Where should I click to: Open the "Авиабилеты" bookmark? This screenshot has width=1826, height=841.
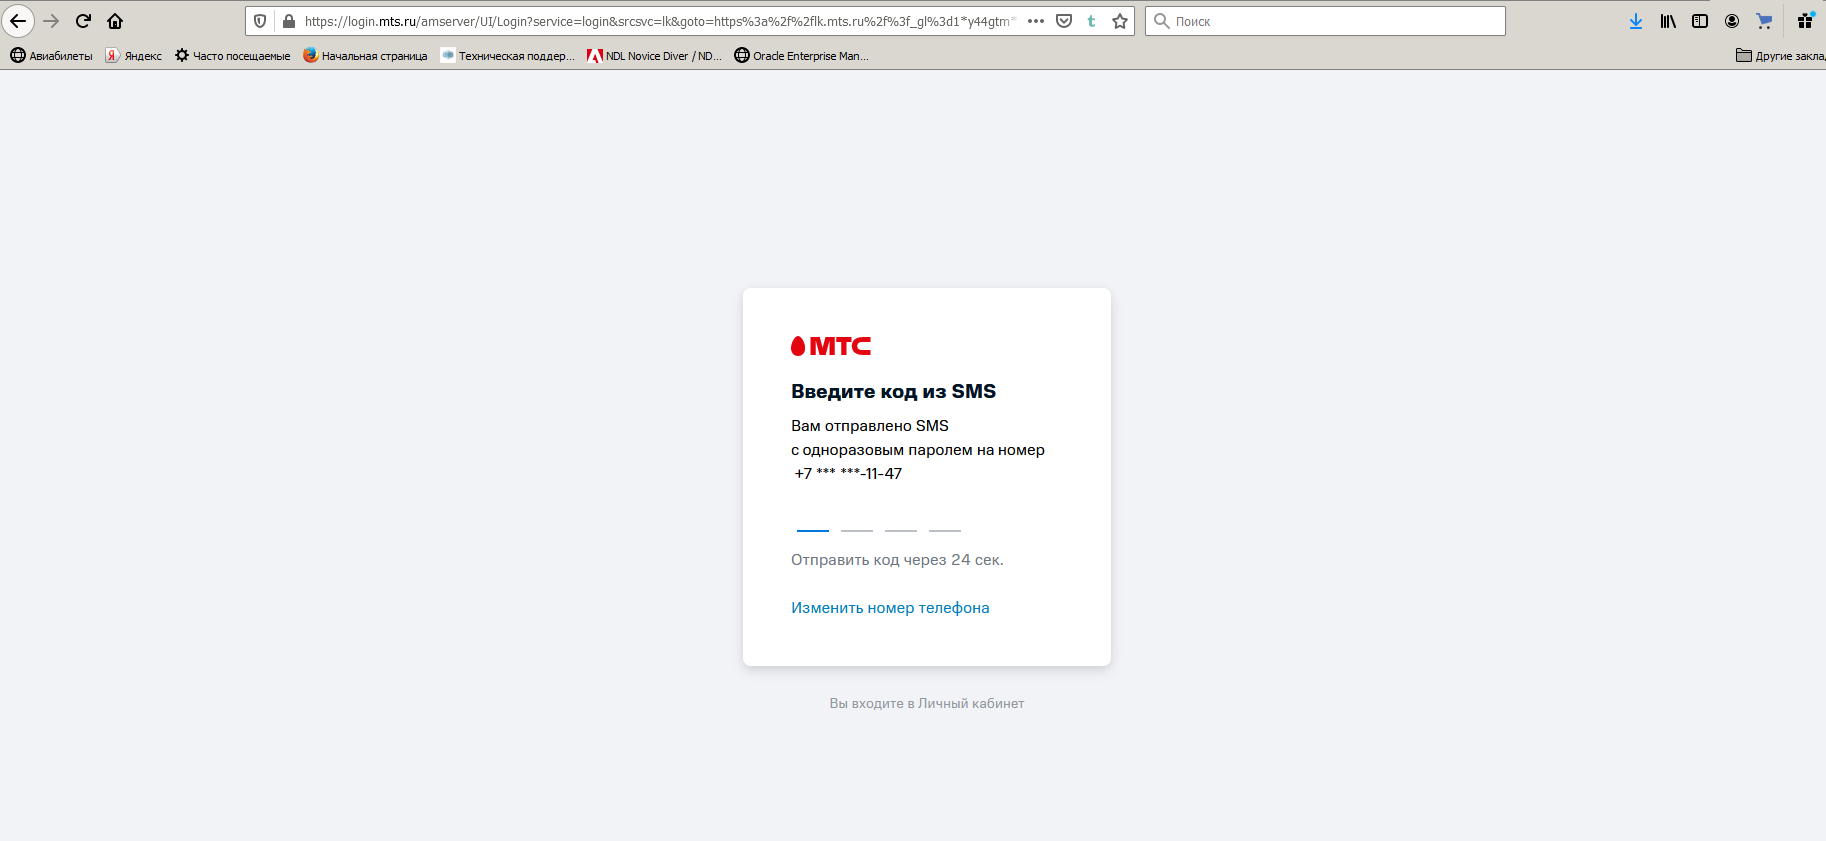point(51,56)
